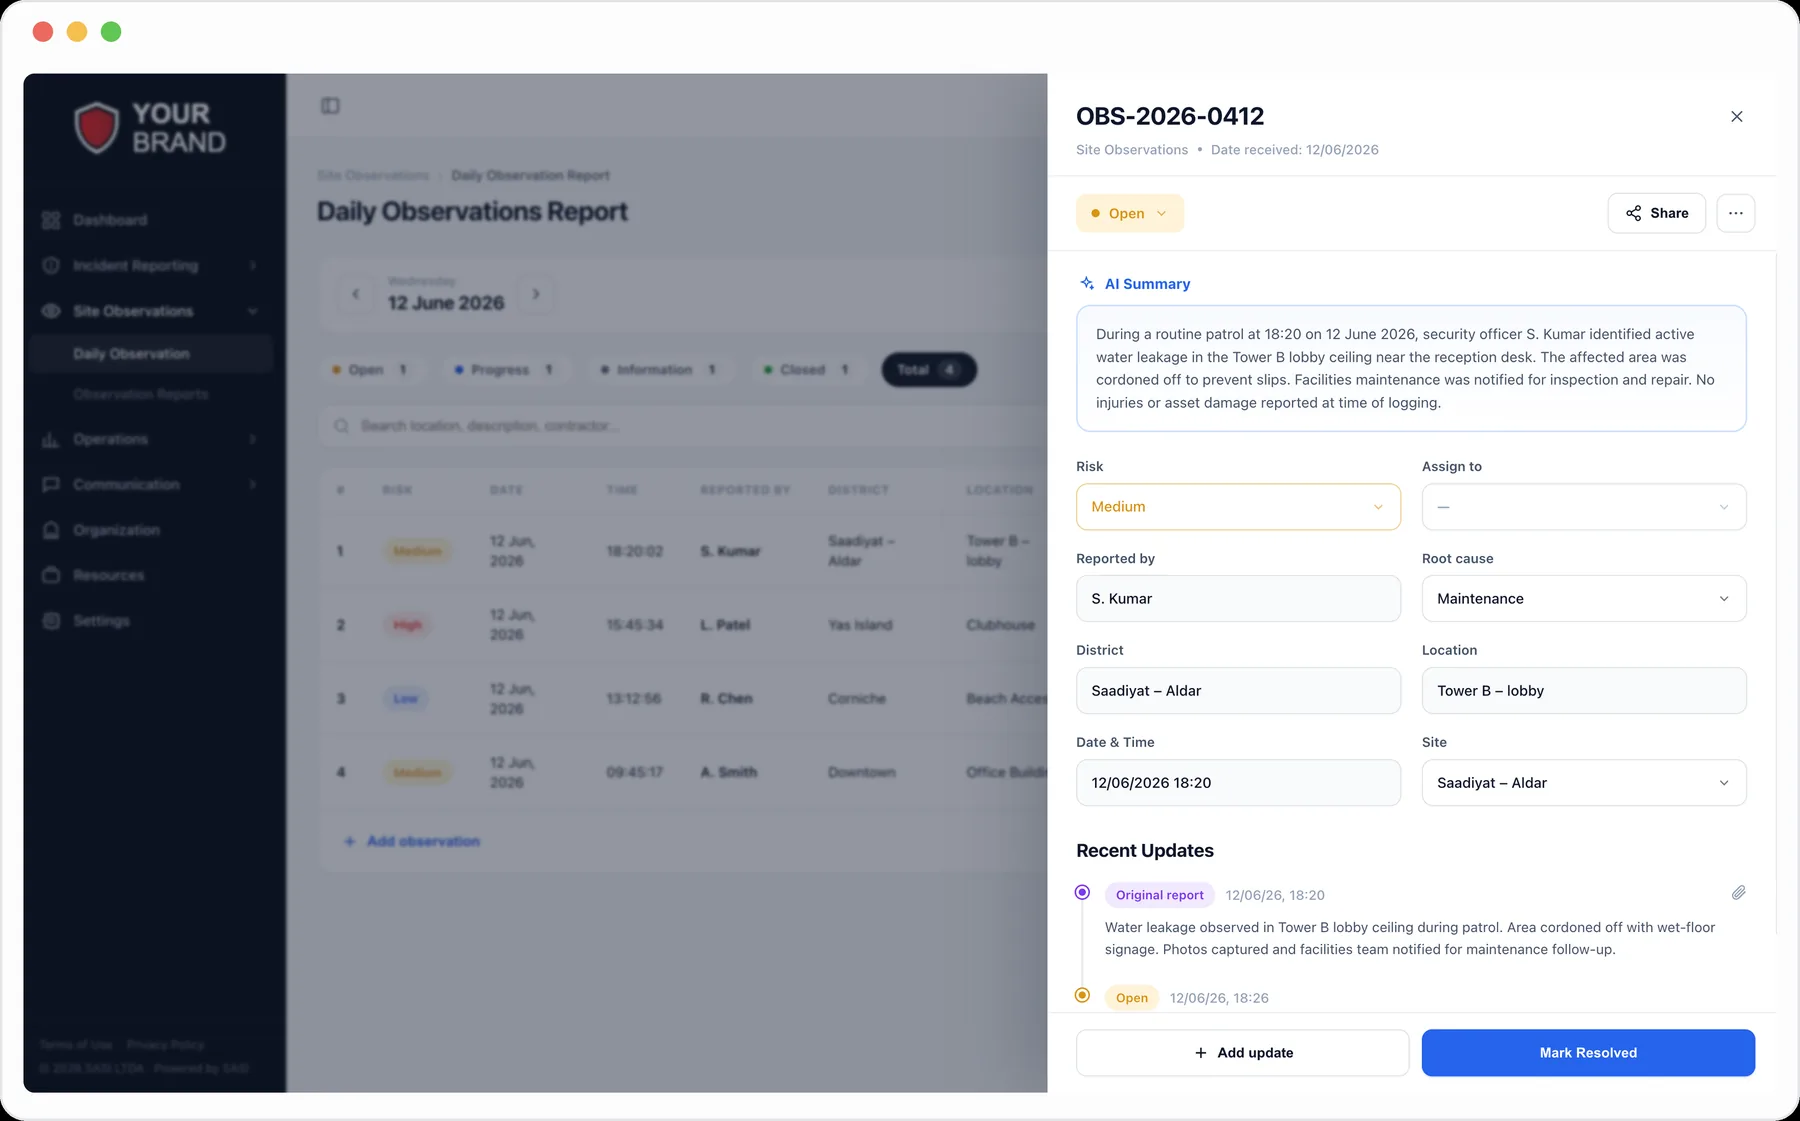Expand the Risk Medium dropdown

click(1238, 507)
